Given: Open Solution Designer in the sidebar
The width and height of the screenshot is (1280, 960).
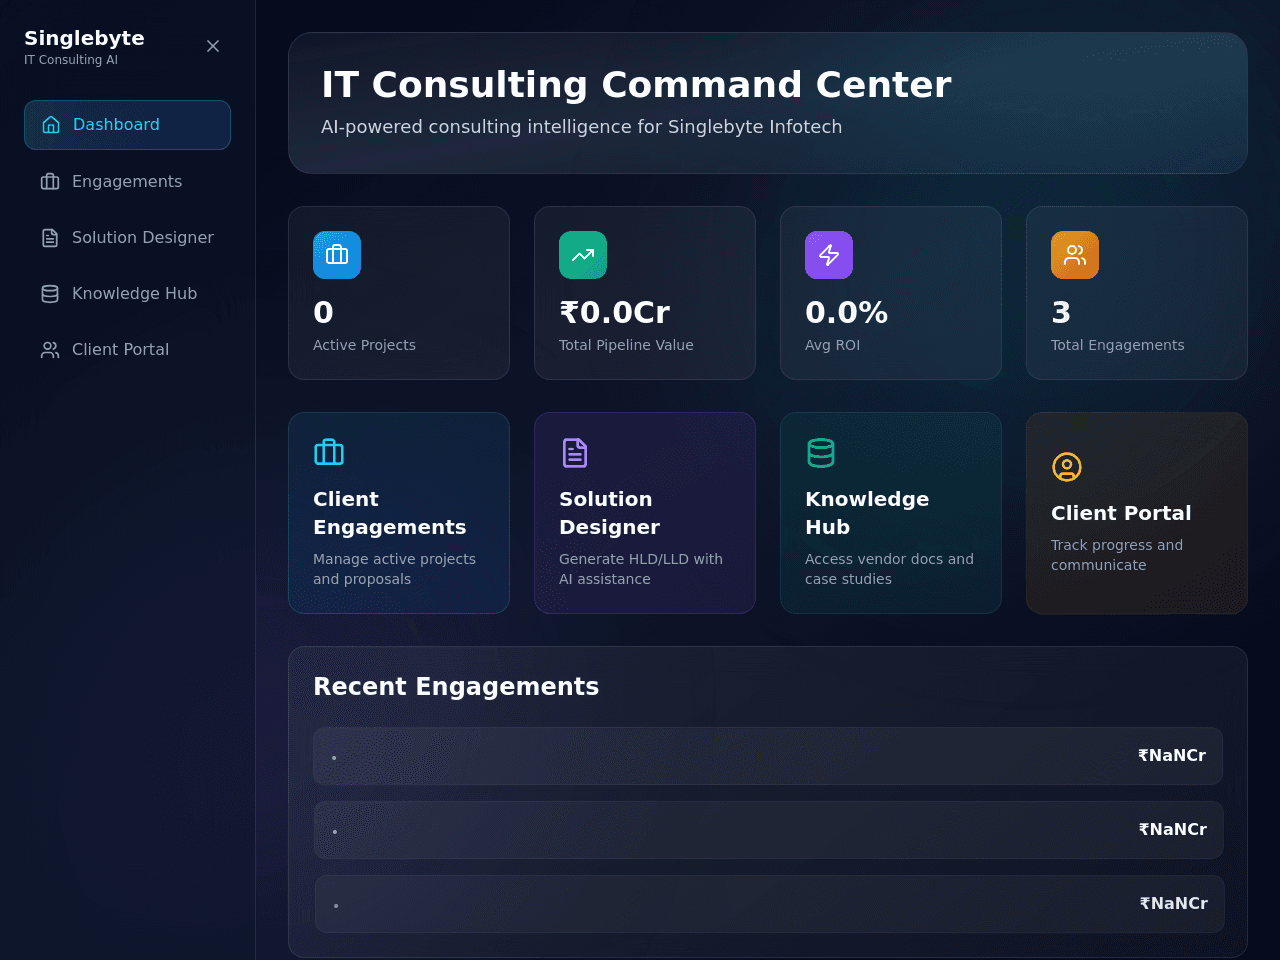Looking at the screenshot, I should [x=127, y=237].
